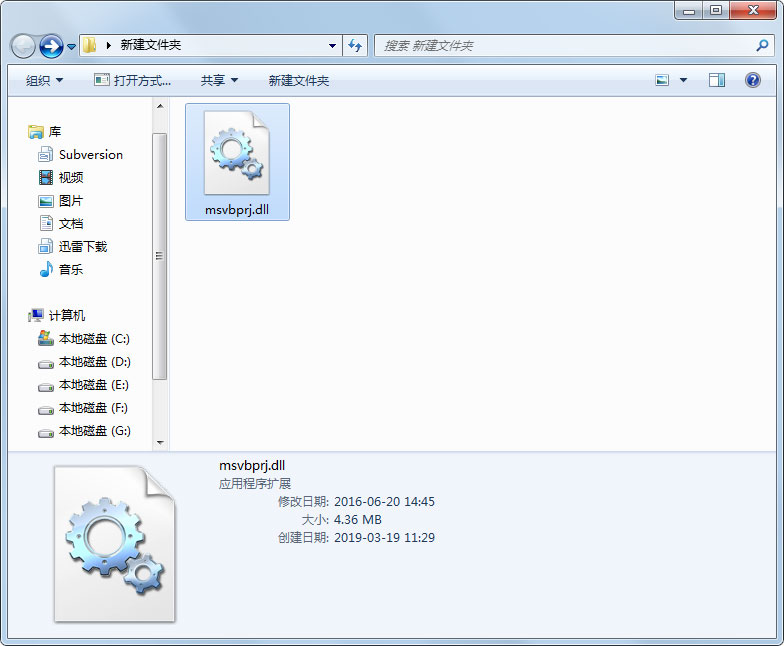Click the D: drive icon
The width and height of the screenshot is (784, 646).
pyautogui.click(x=46, y=364)
